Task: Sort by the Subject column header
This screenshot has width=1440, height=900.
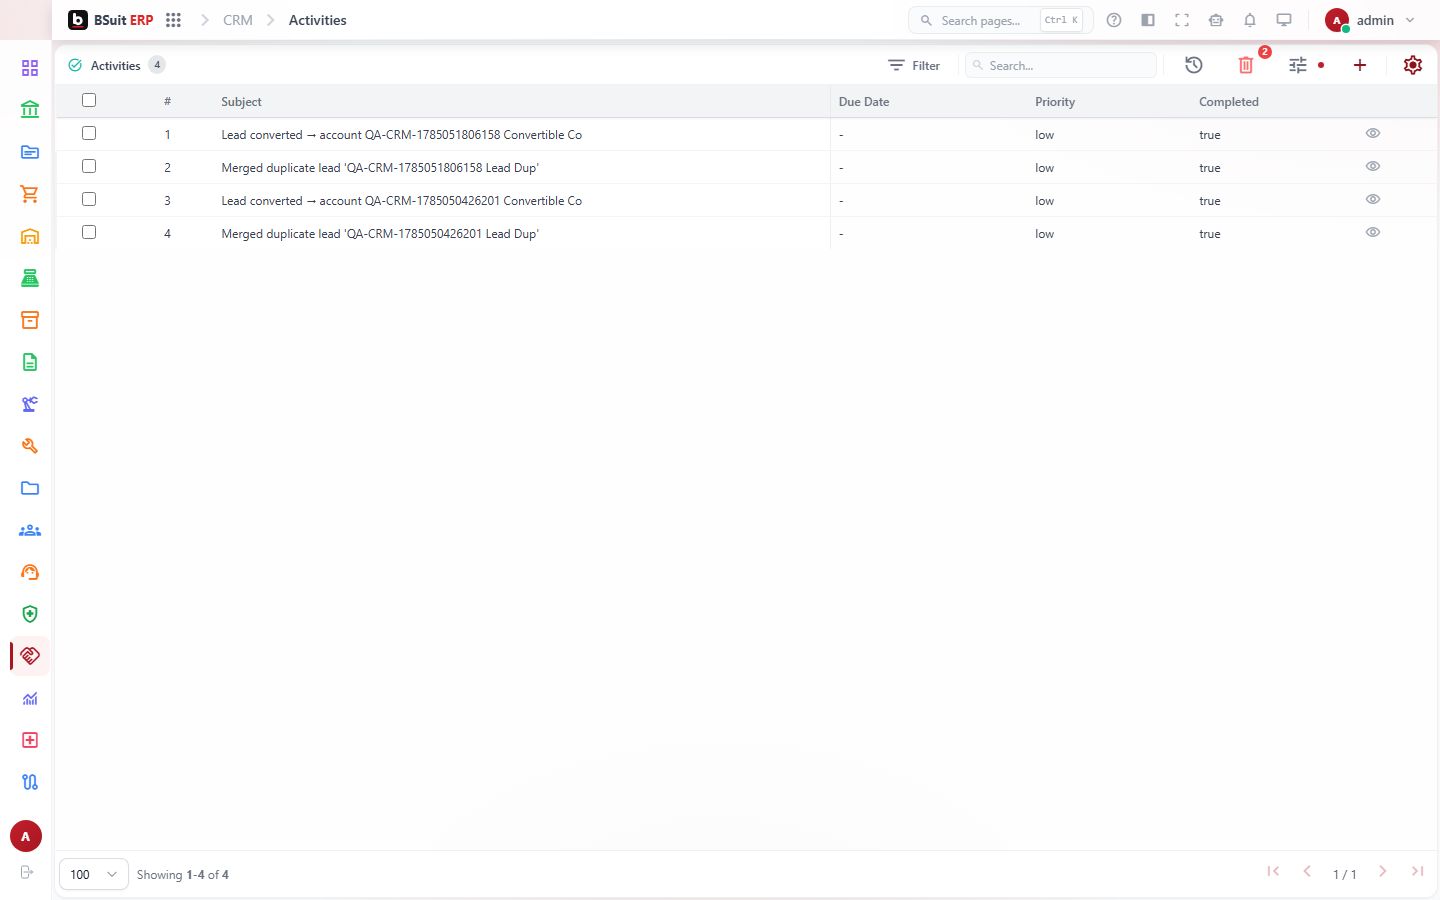Action: pyautogui.click(x=241, y=102)
